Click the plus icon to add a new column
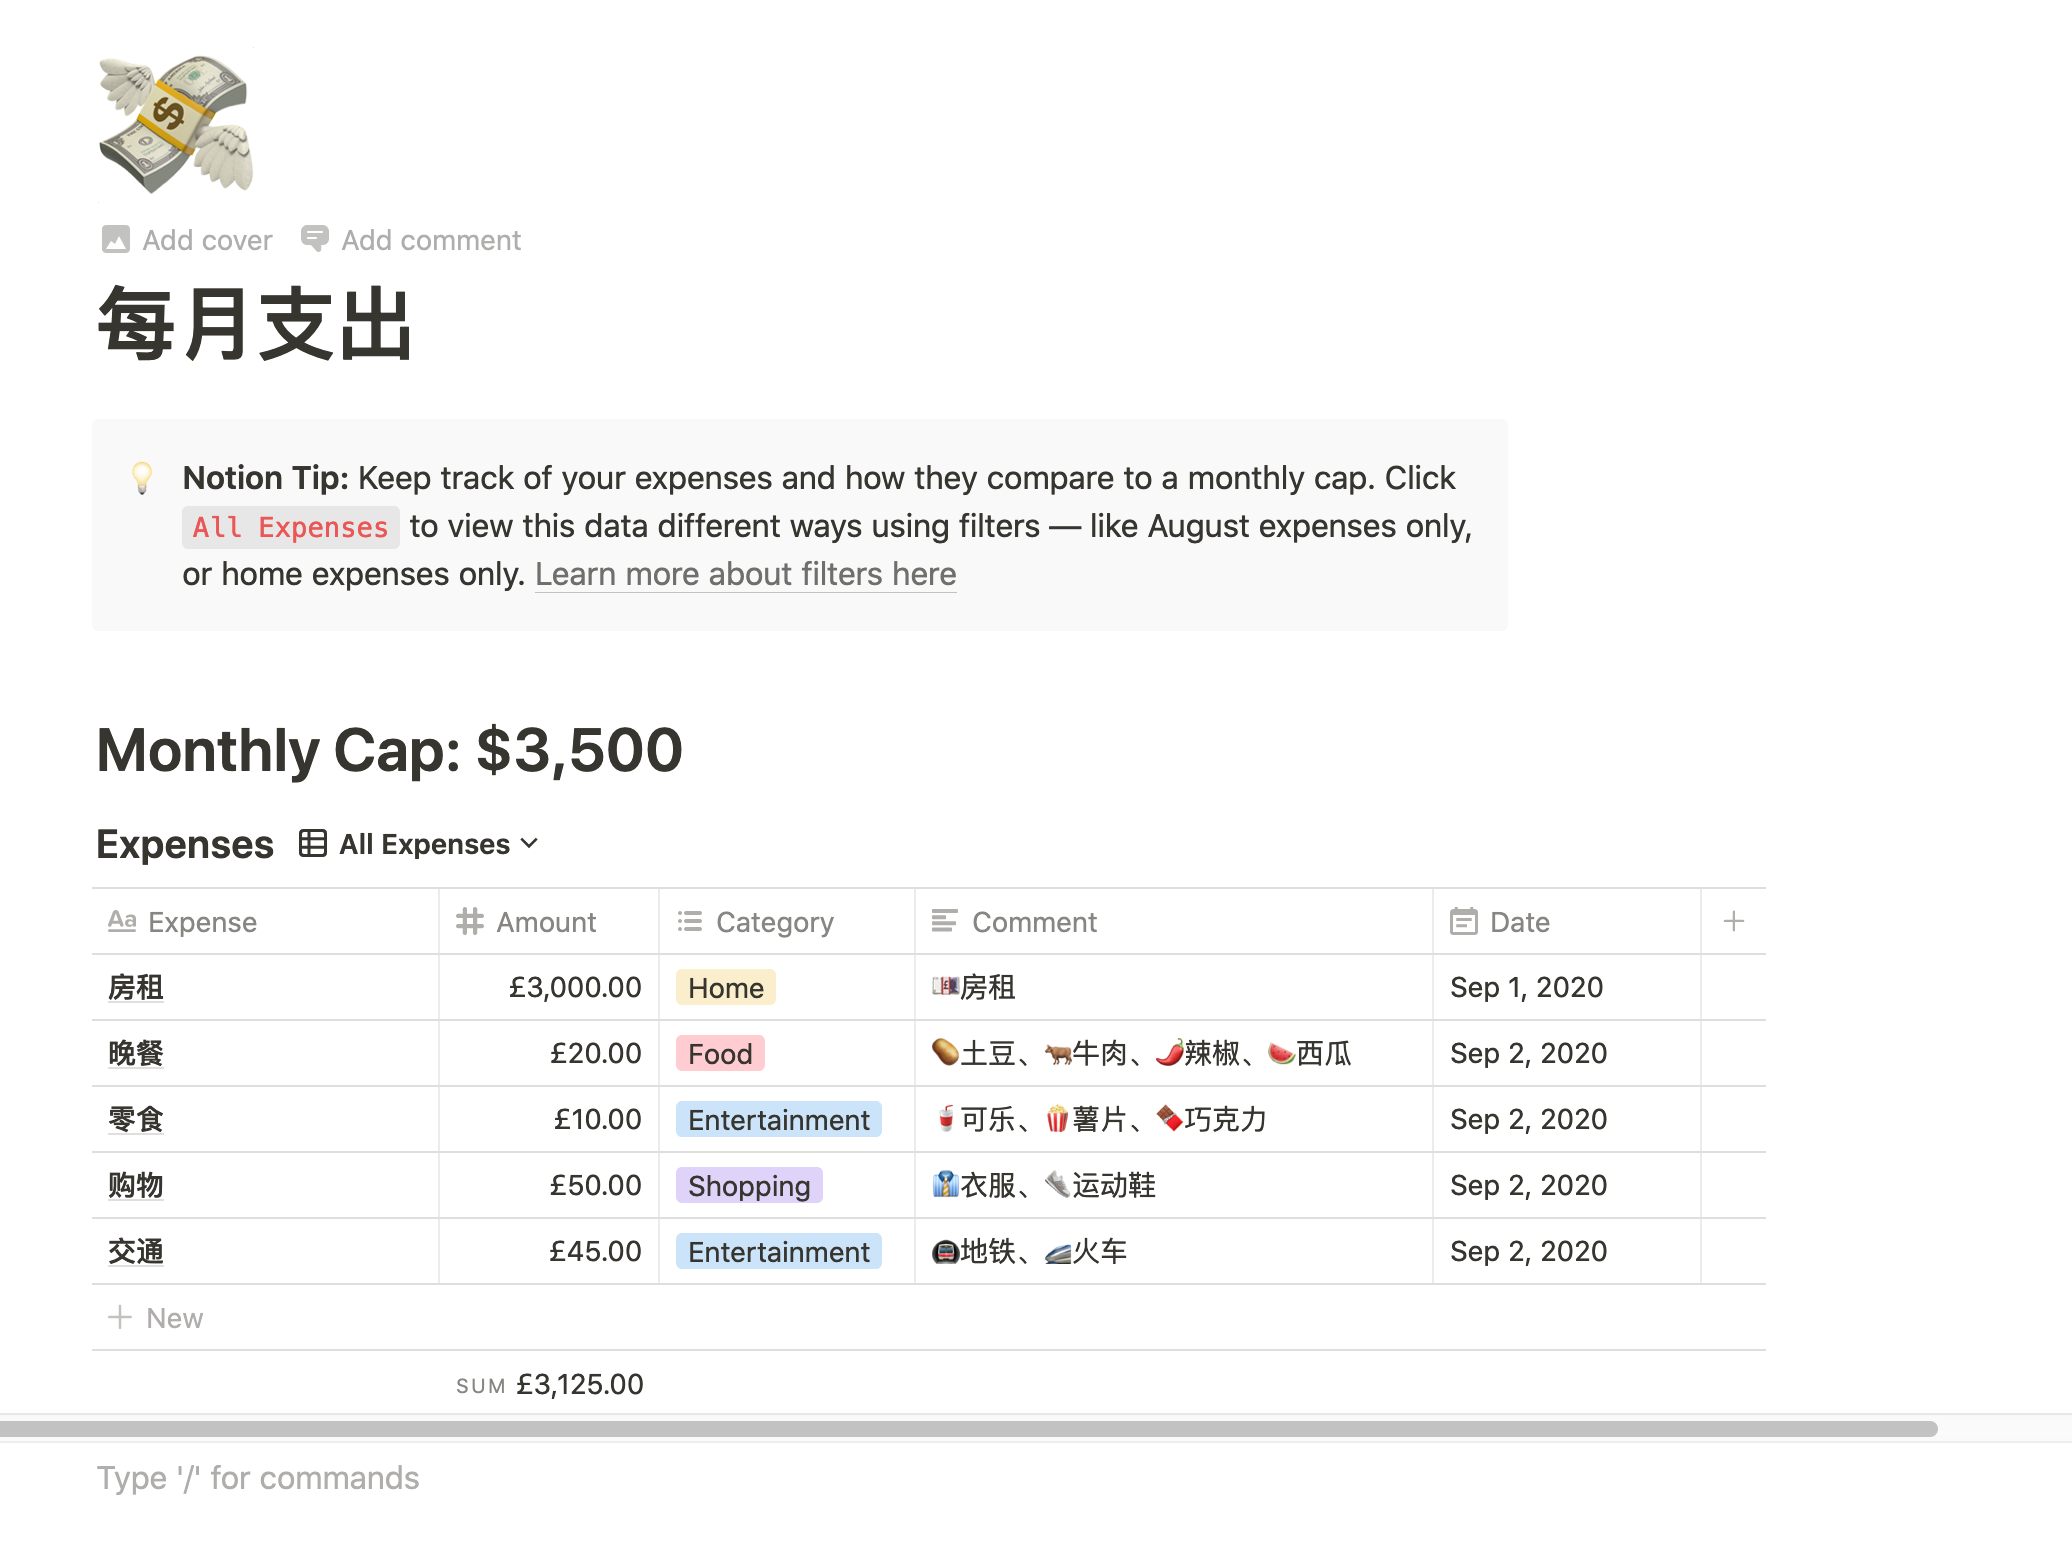Image resolution: width=2072 pixels, height=1546 pixels. (x=1734, y=921)
